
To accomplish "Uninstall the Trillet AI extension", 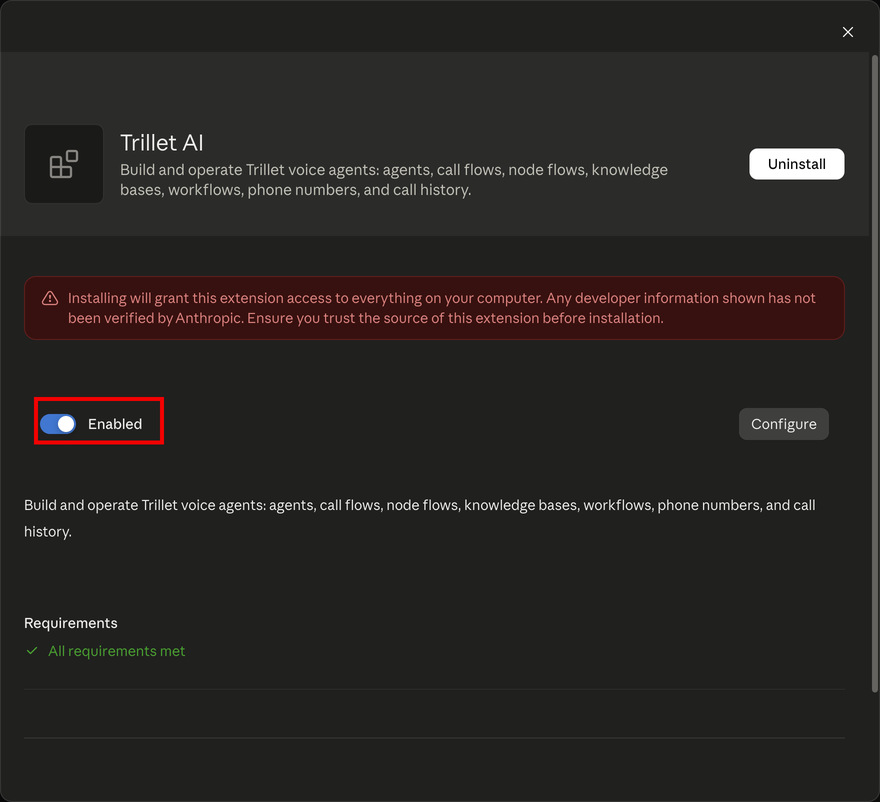I will 796,164.
